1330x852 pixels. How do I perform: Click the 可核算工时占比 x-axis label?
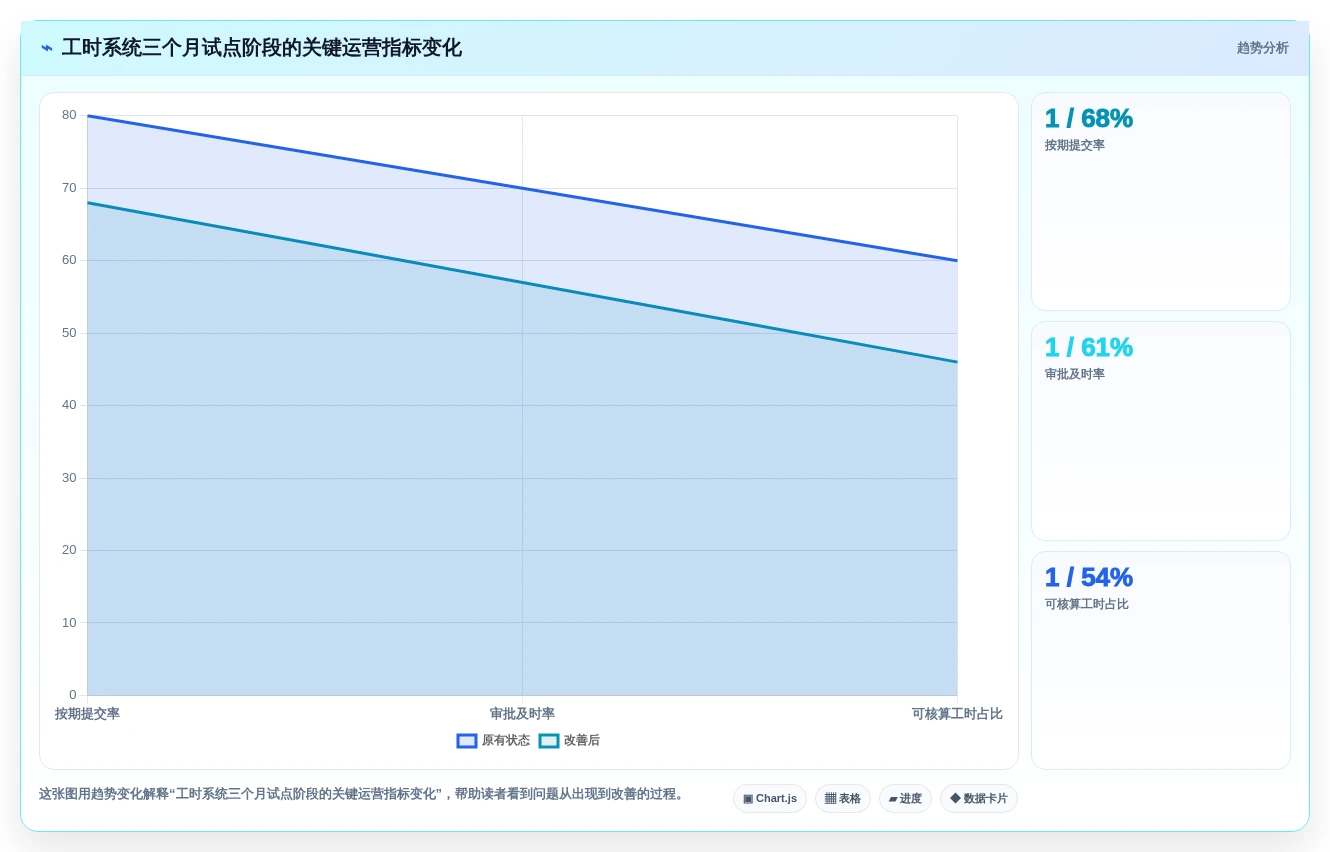(x=957, y=714)
